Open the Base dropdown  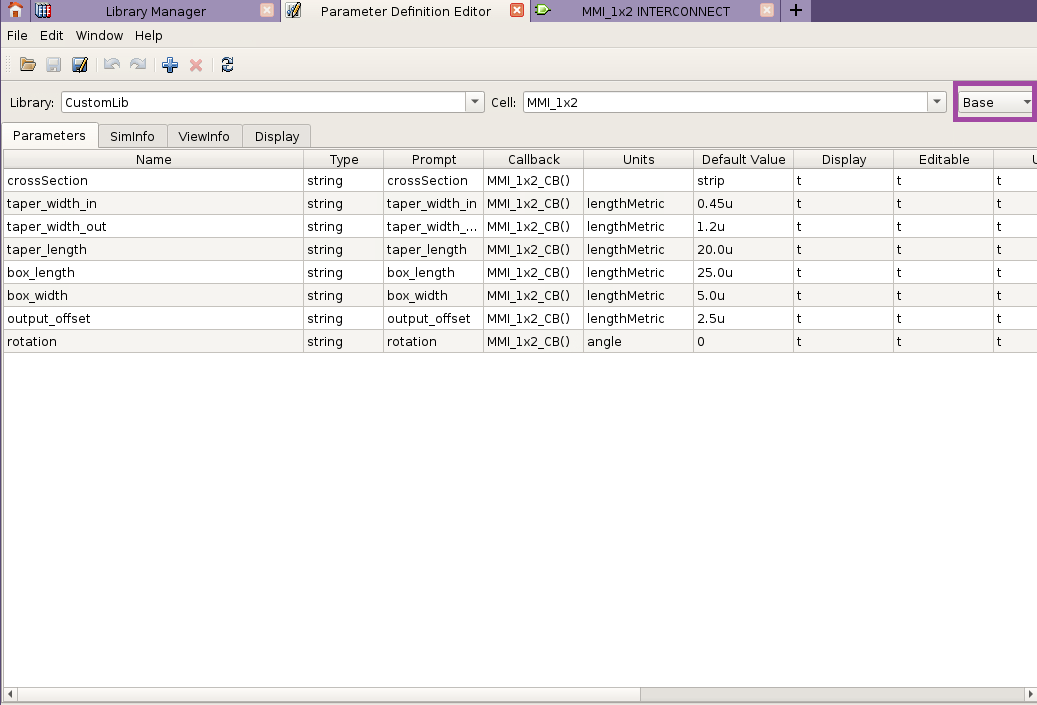click(x=995, y=103)
